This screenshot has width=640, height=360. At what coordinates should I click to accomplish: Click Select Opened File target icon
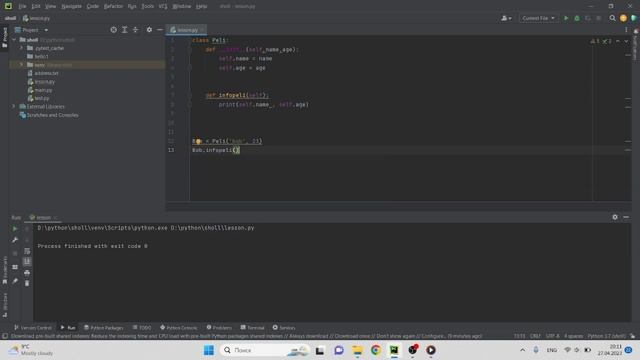point(113,30)
